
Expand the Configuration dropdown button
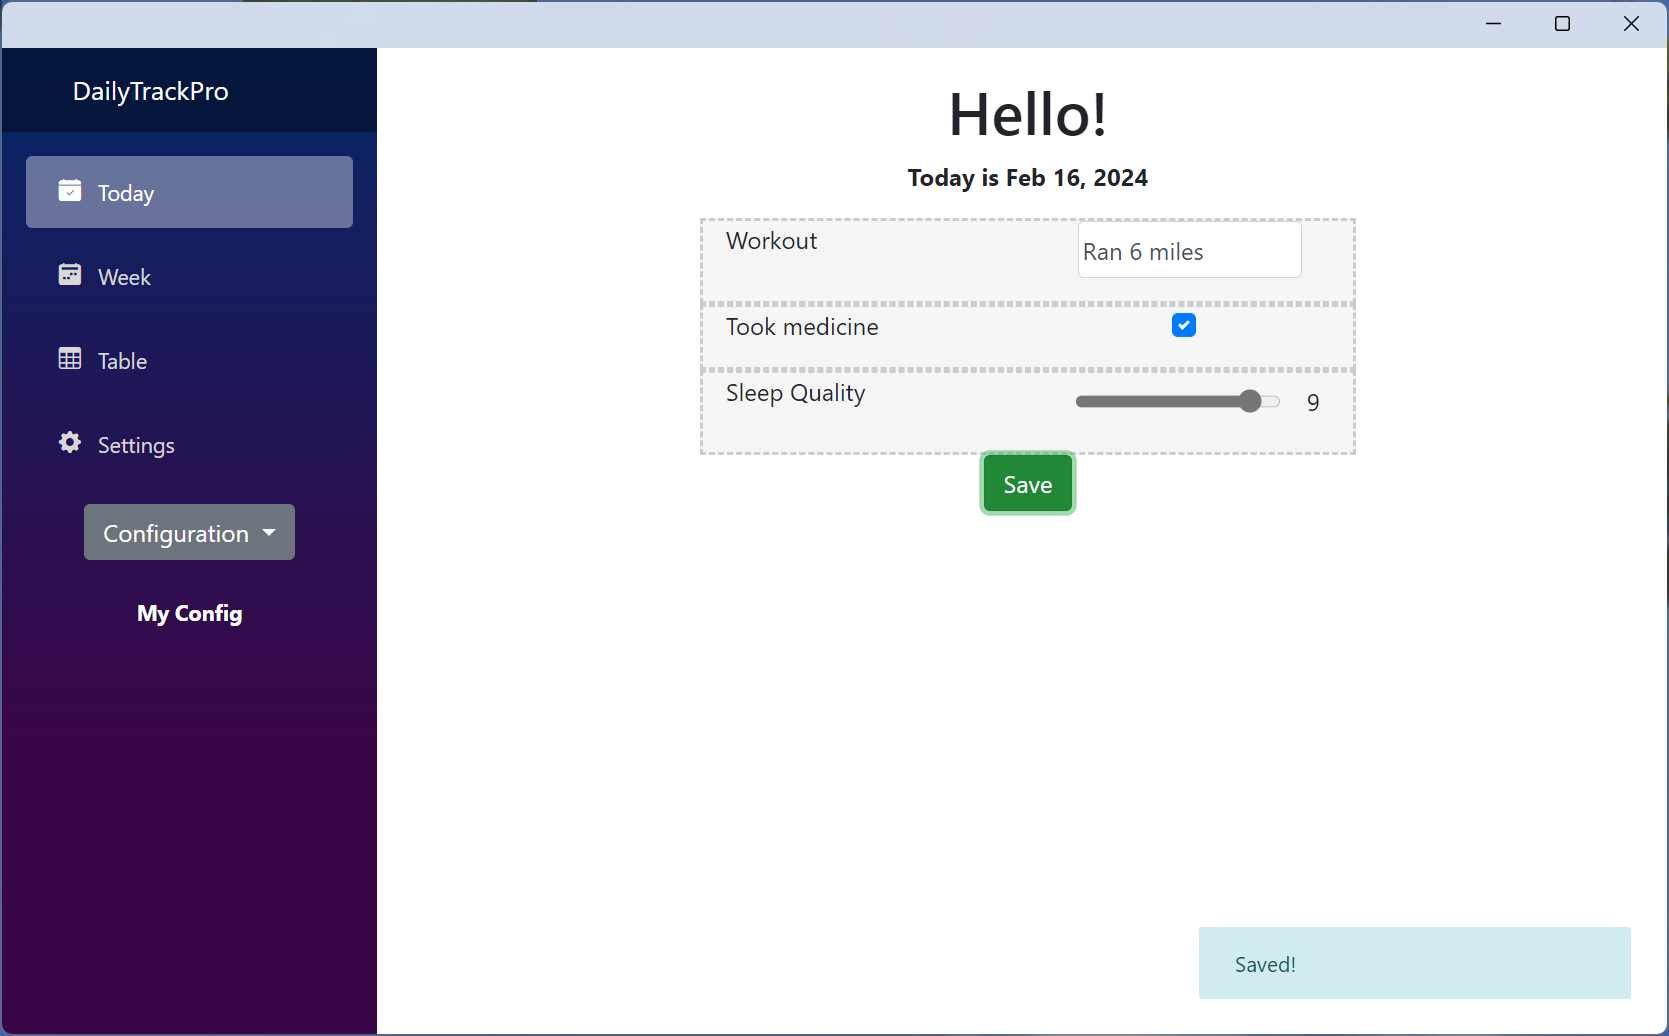pos(189,532)
